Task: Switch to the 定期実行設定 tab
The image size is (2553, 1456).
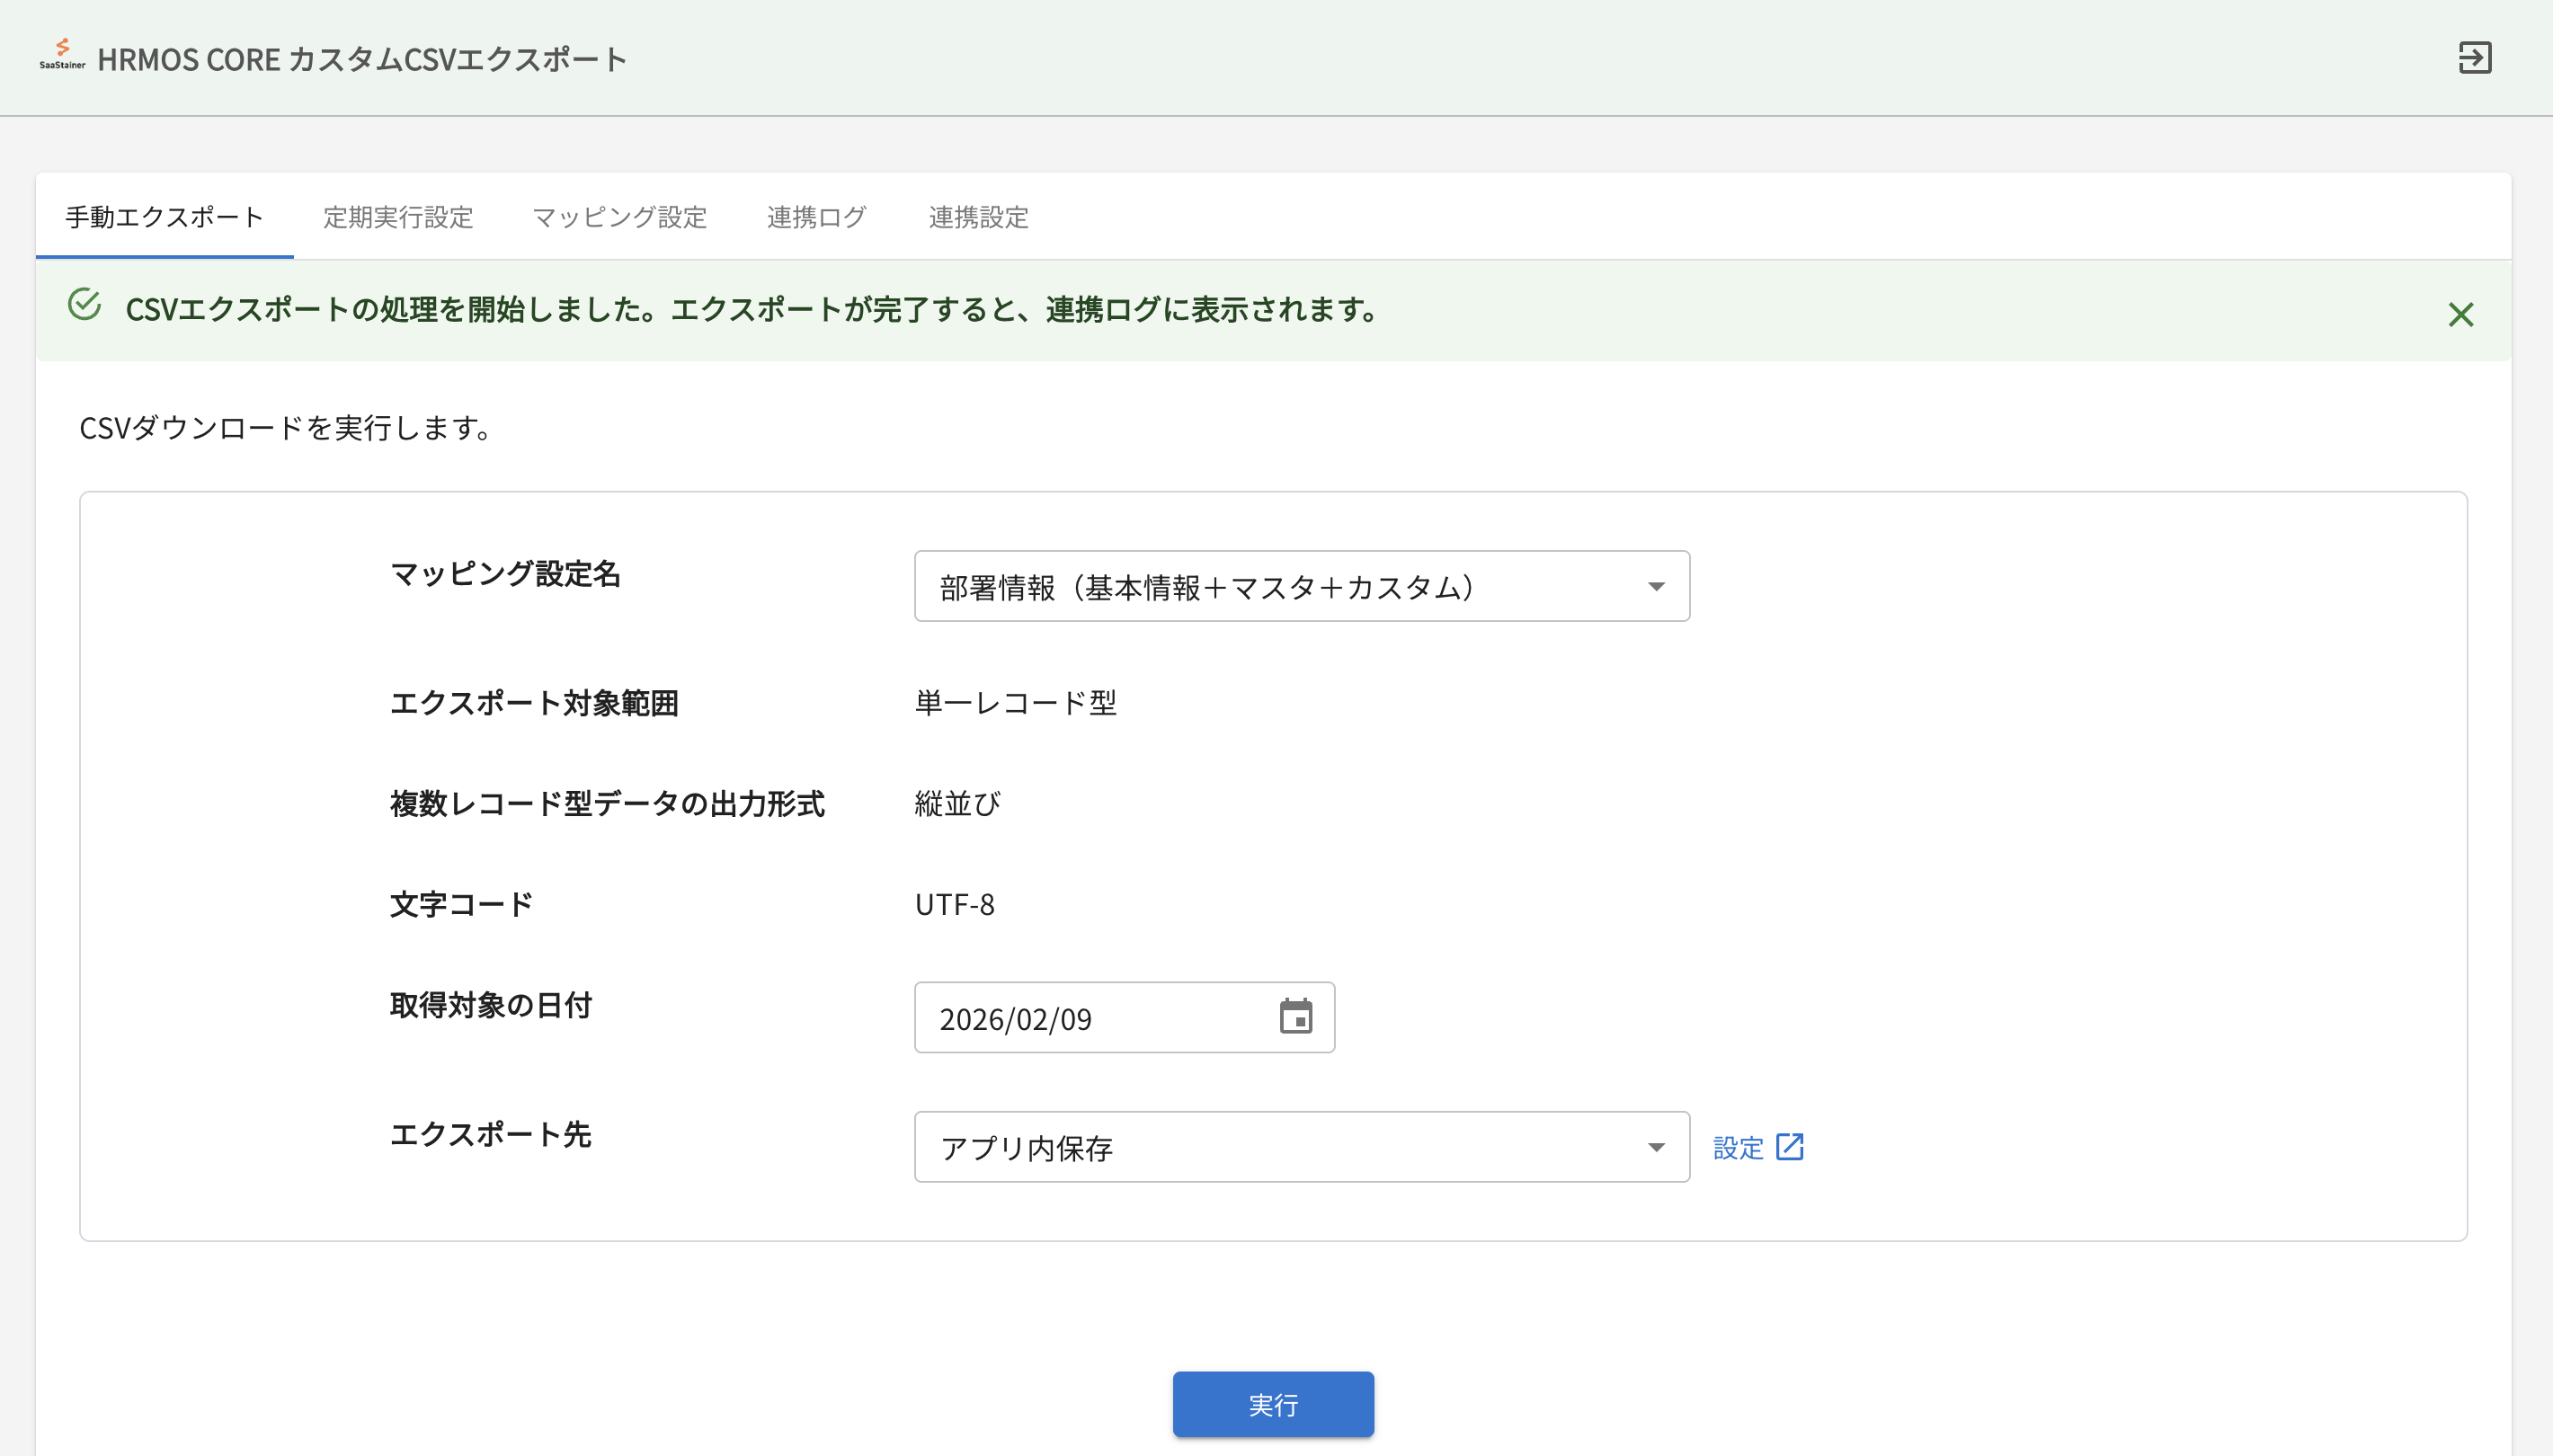Action: pyautogui.click(x=398, y=217)
